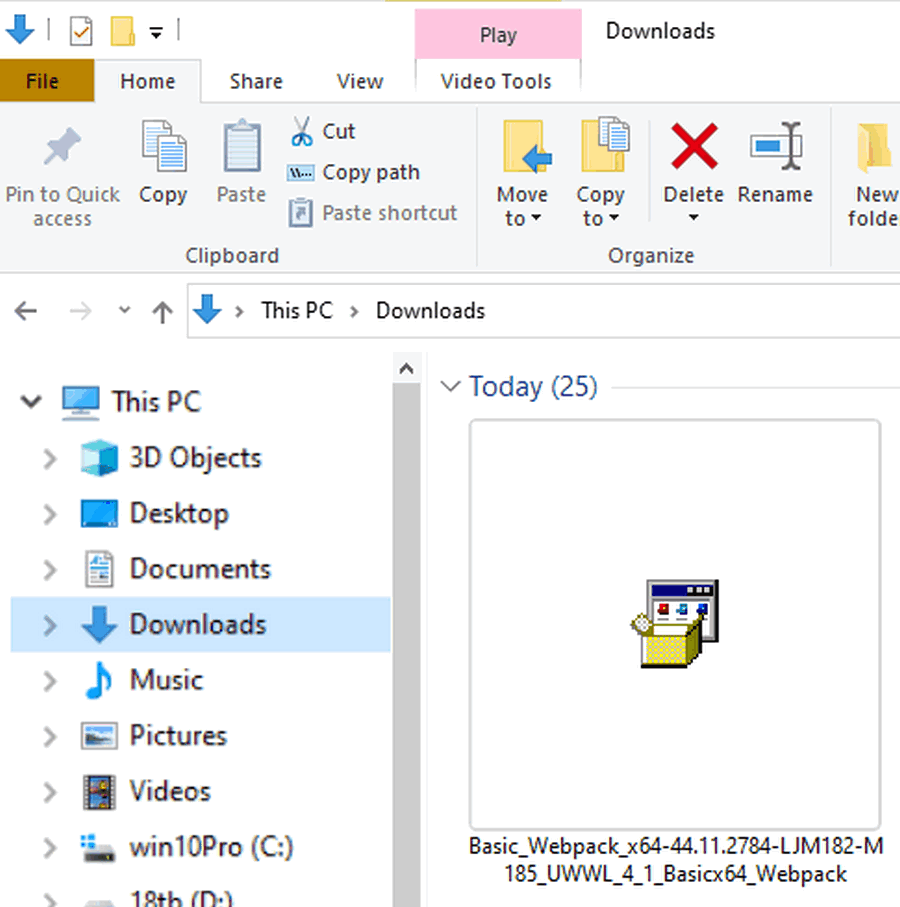Click Copy path in the ribbon

click(353, 172)
